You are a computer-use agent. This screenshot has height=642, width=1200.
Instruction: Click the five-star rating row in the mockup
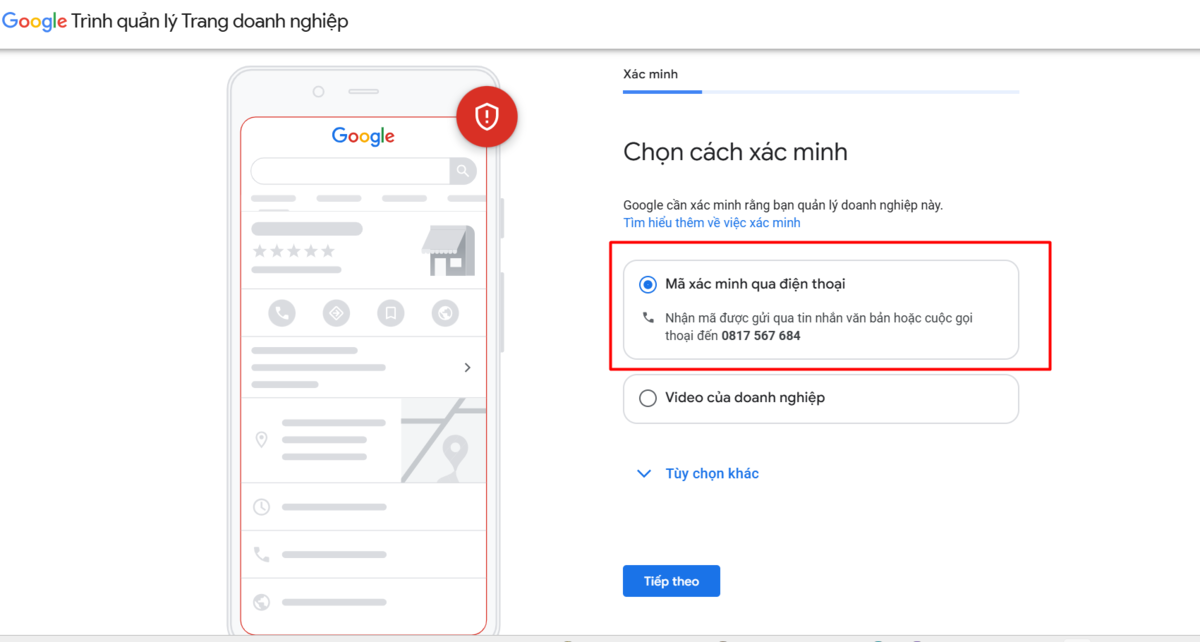pos(295,251)
